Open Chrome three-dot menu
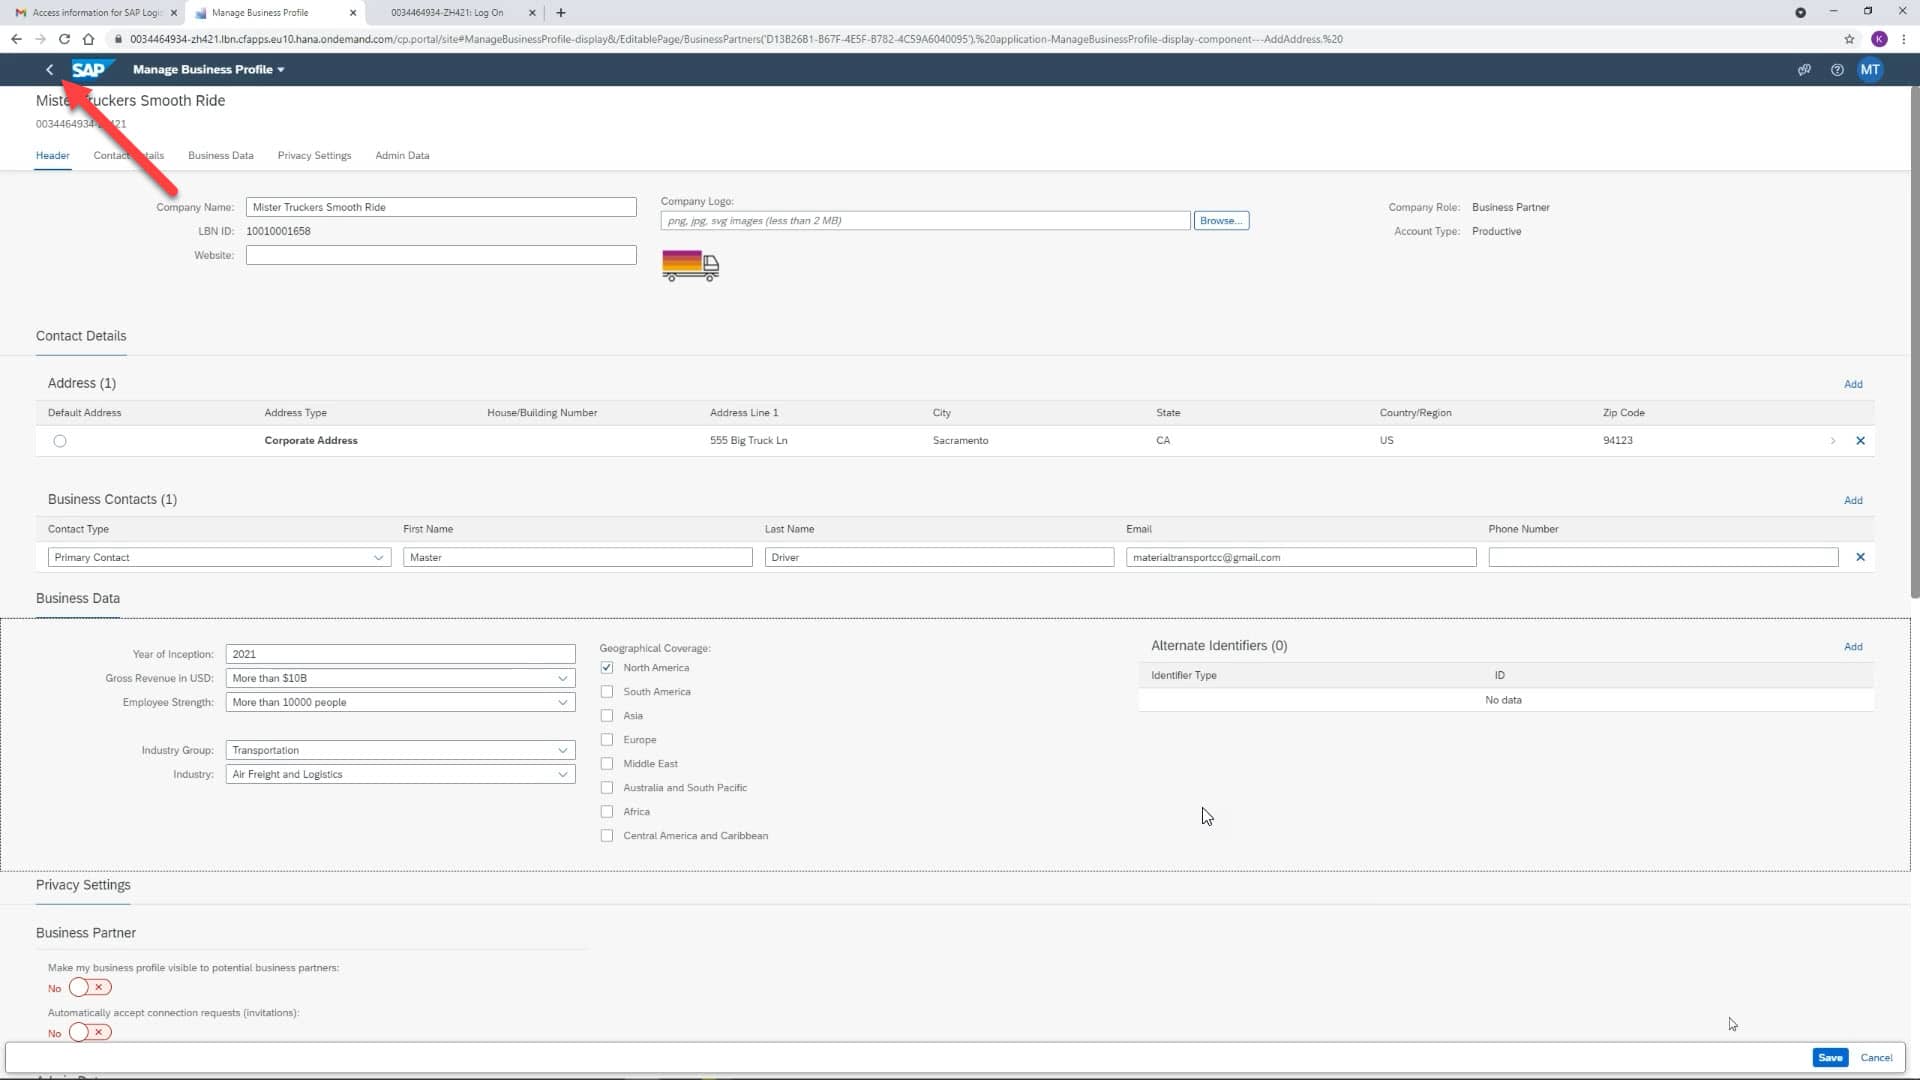The width and height of the screenshot is (1920, 1080). (1903, 39)
